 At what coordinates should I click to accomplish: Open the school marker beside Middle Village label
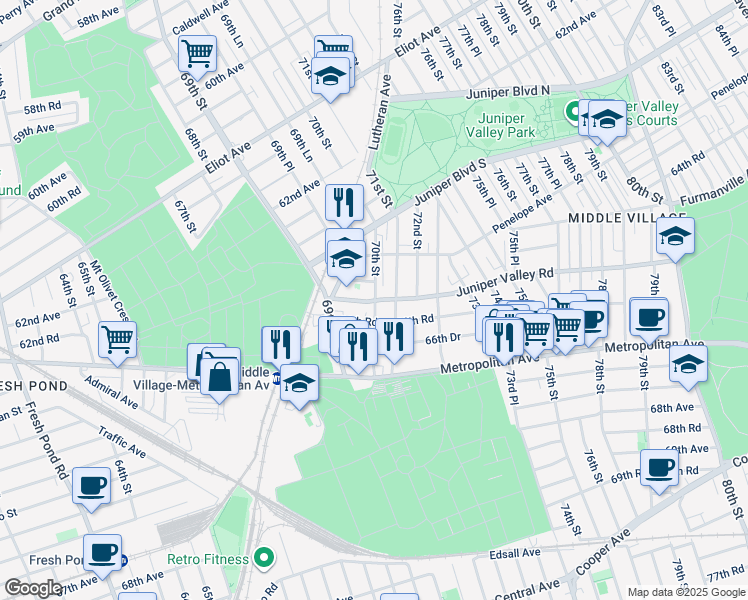pyautogui.click(x=676, y=236)
